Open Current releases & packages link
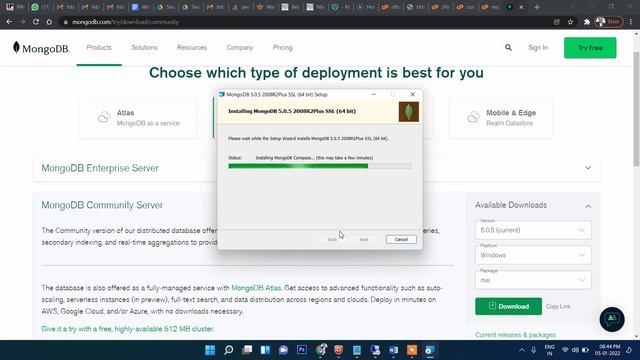 pyautogui.click(x=515, y=335)
